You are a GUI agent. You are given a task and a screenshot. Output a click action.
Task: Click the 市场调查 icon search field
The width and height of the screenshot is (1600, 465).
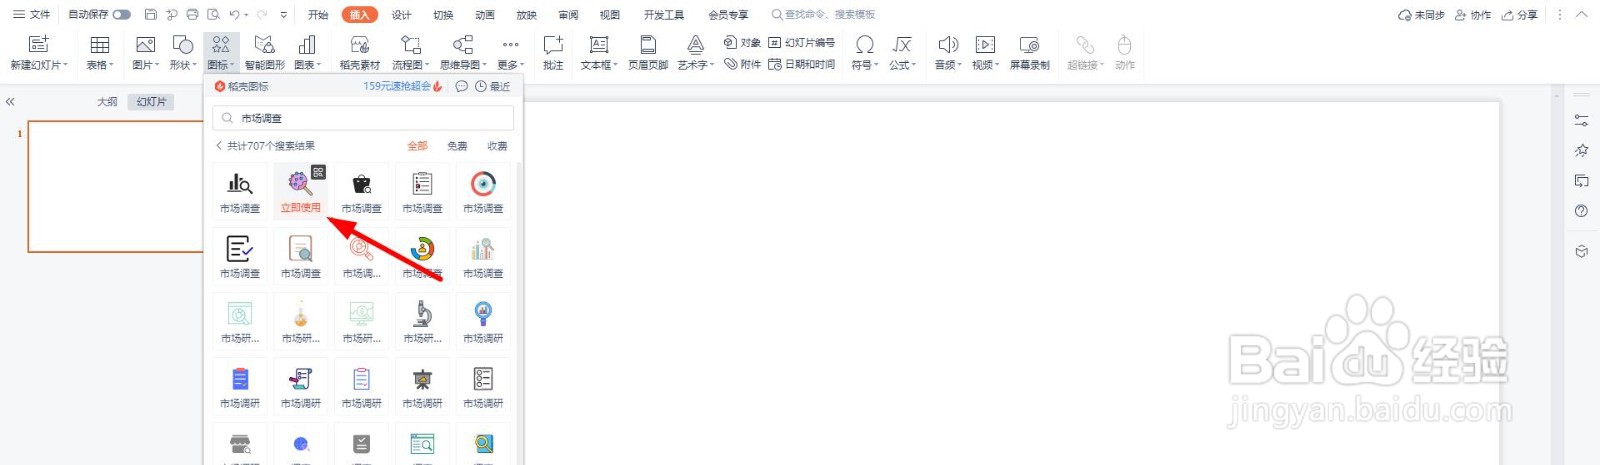click(x=363, y=118)
